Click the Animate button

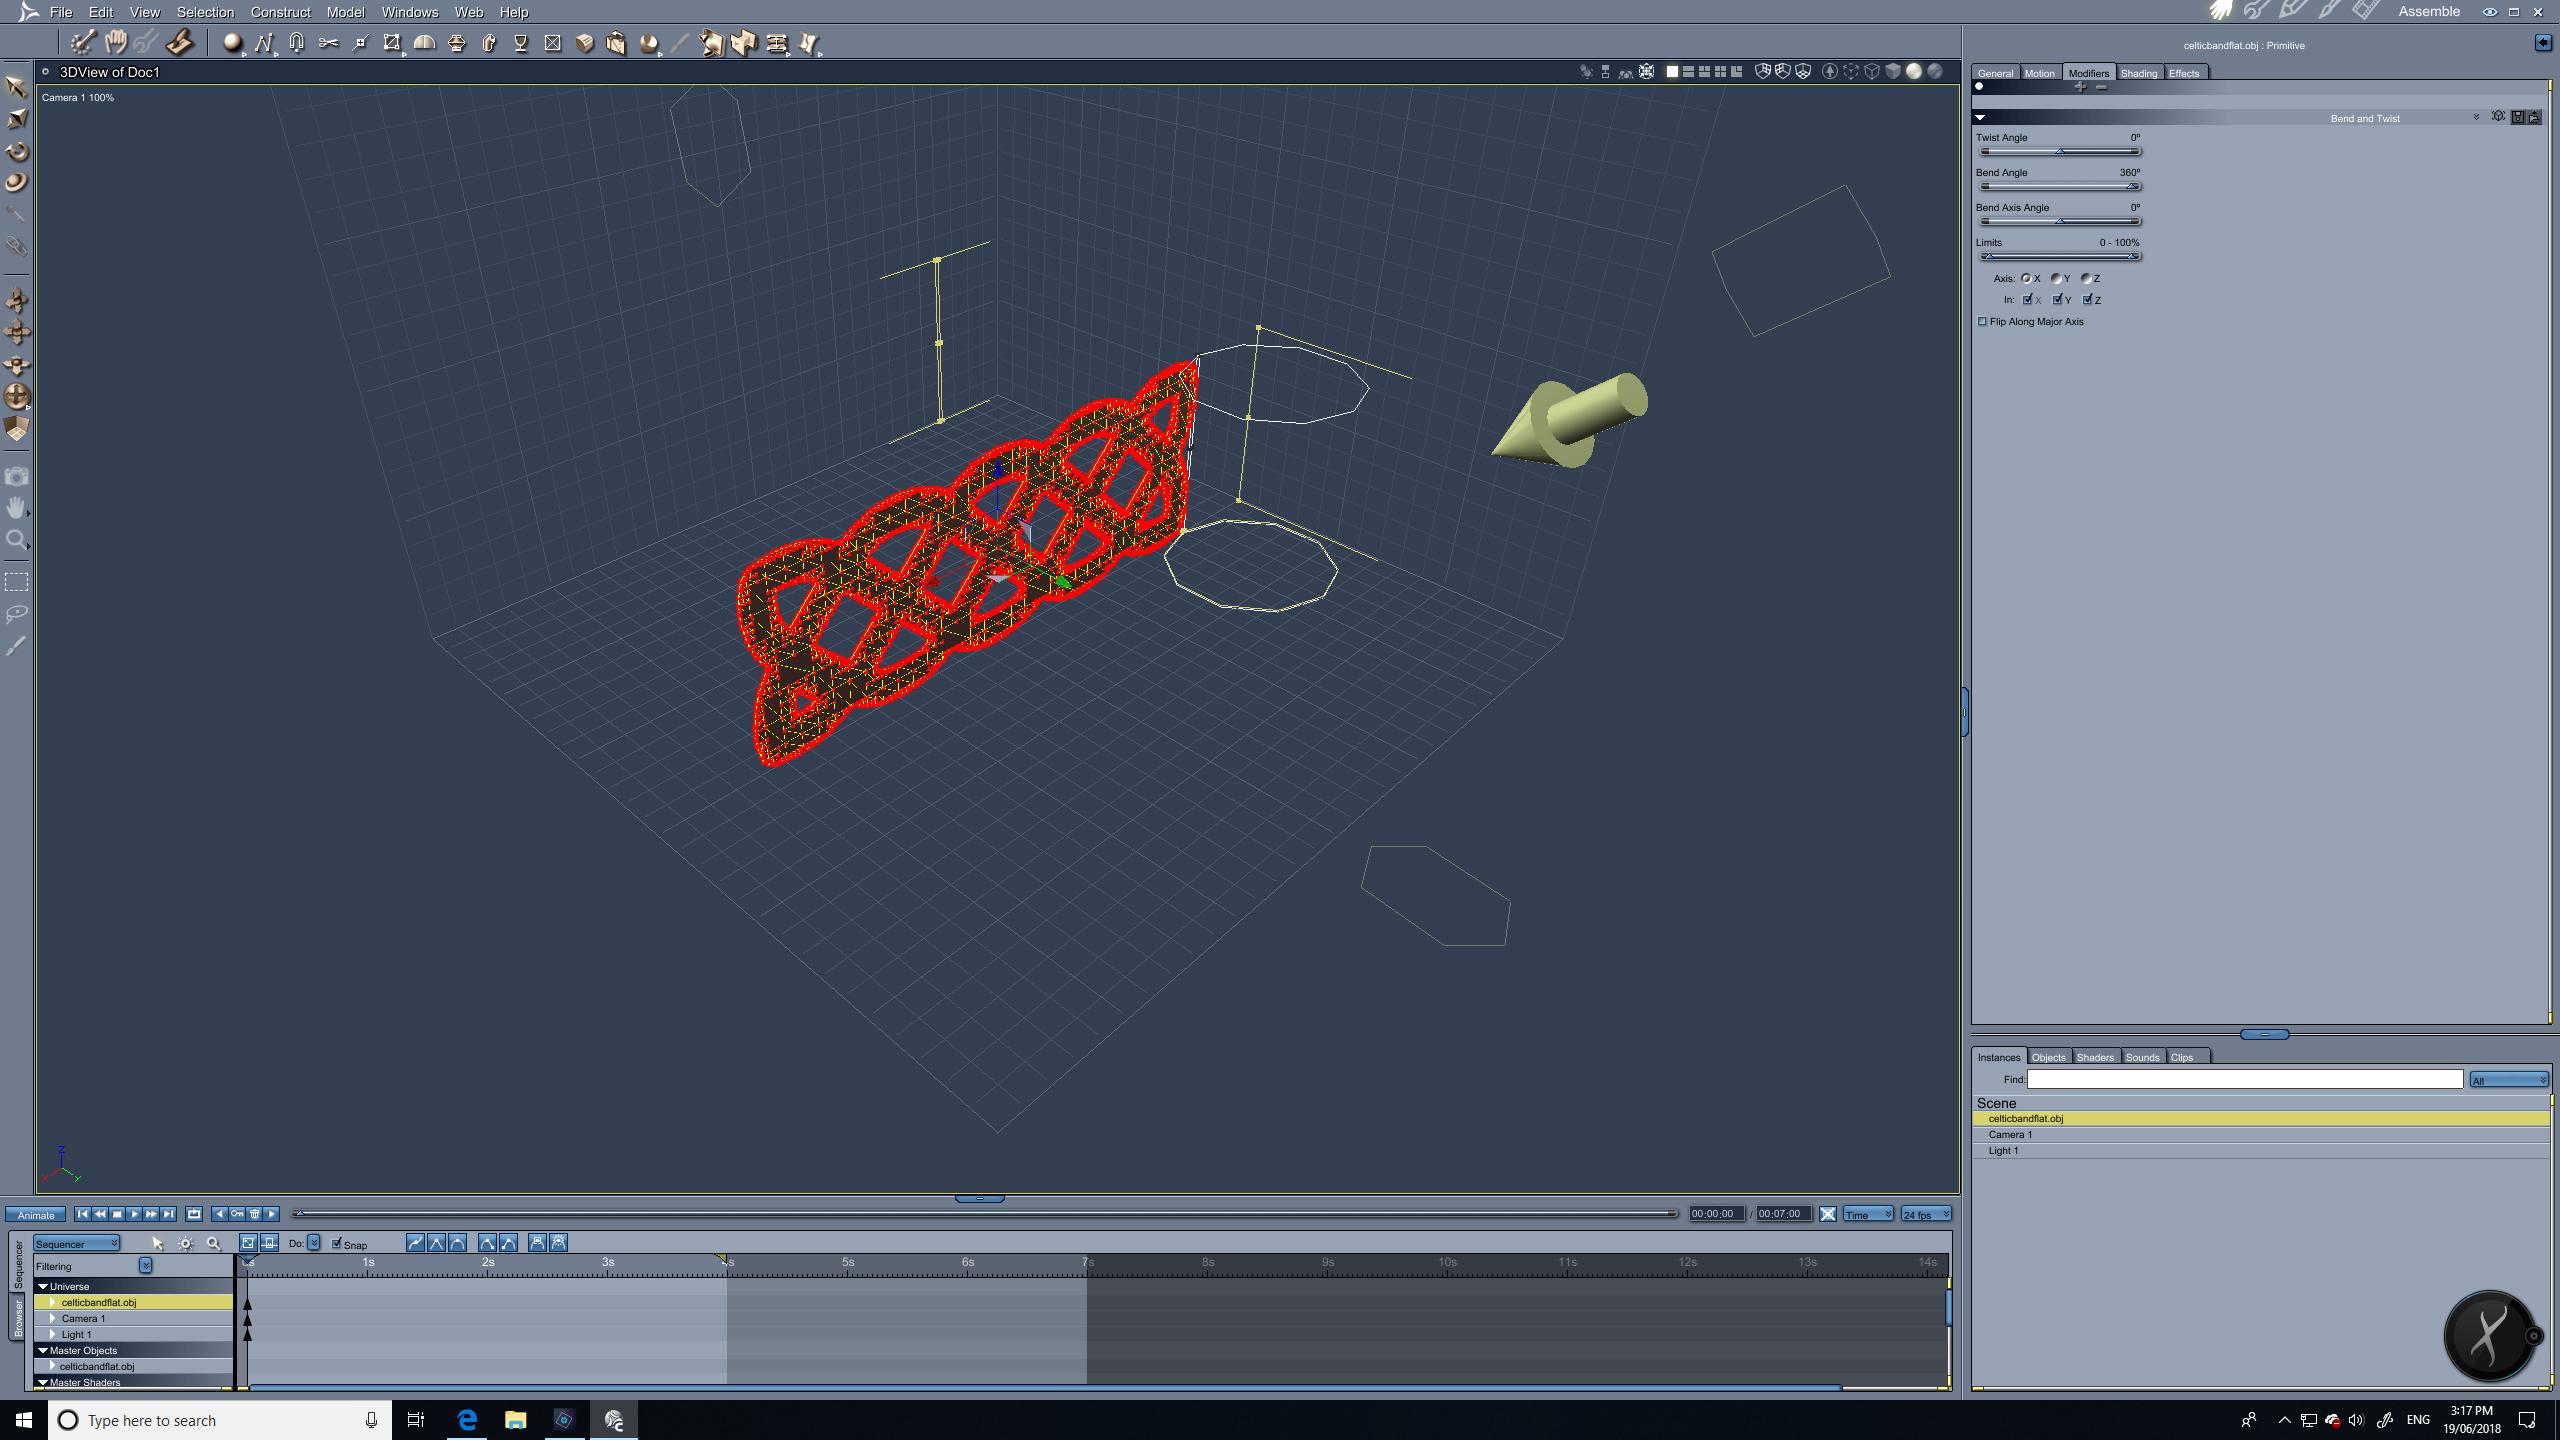point(36,1215)
